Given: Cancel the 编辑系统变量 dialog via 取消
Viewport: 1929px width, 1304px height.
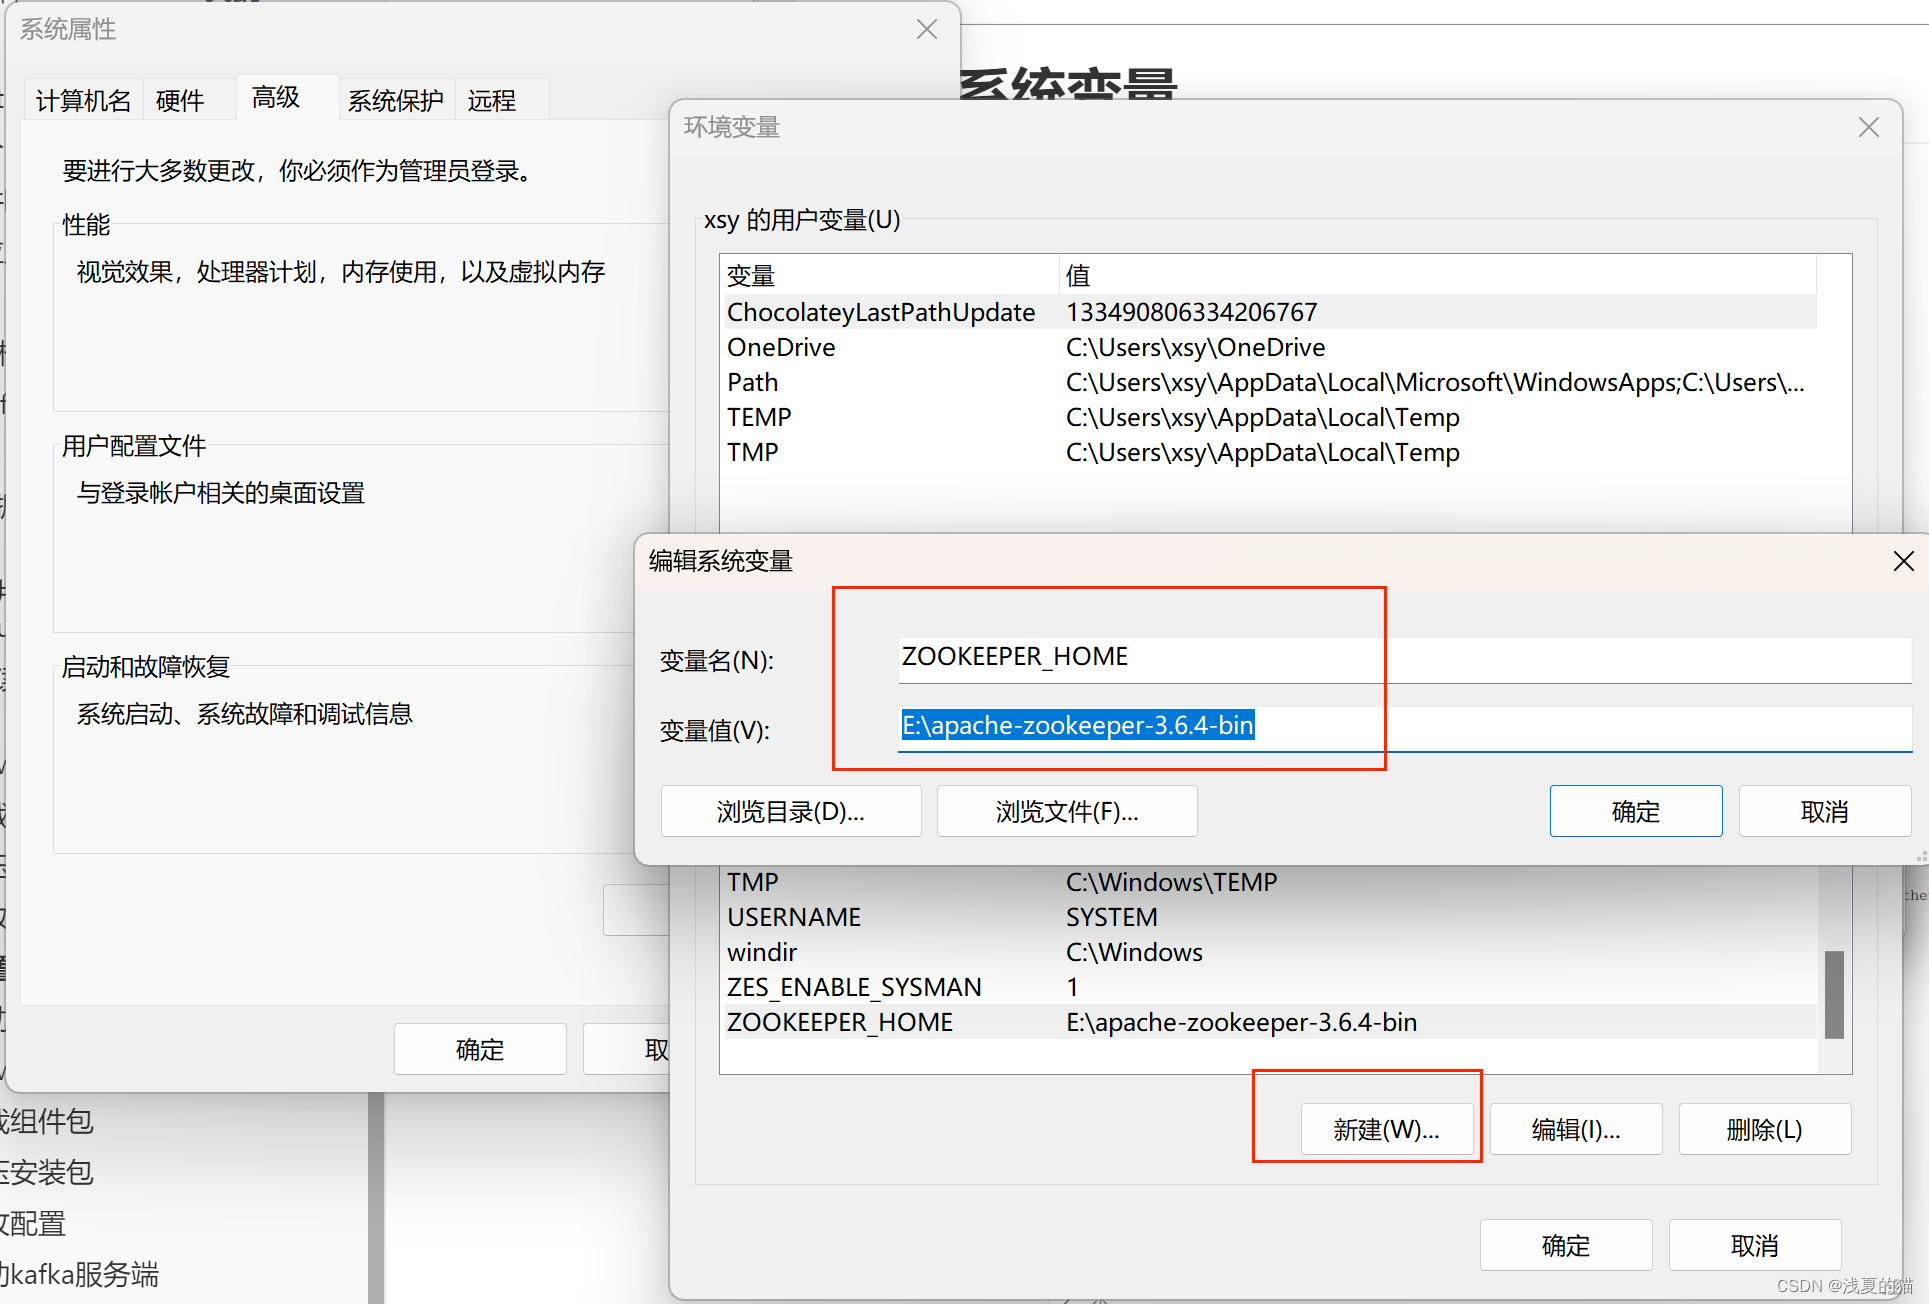Looking at the screenshot, I should (x=1824, y=811).
